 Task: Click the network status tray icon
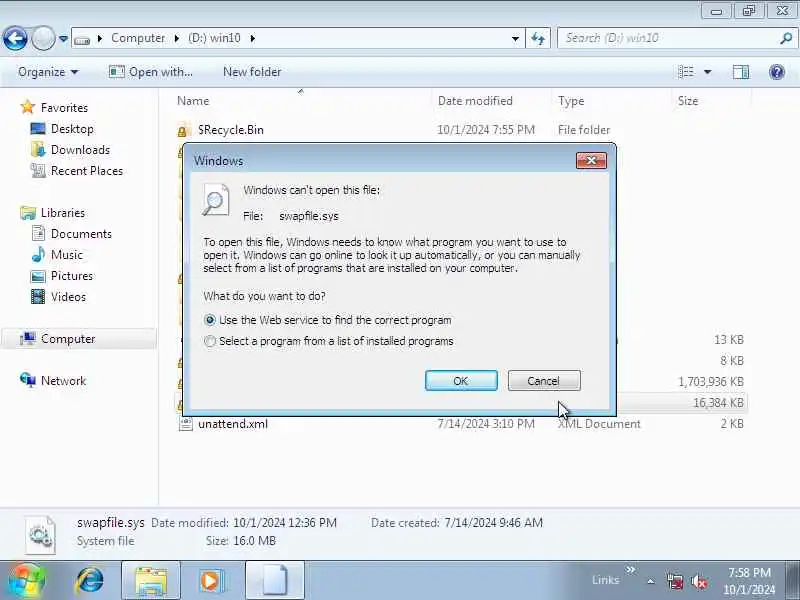pos(675,581)
